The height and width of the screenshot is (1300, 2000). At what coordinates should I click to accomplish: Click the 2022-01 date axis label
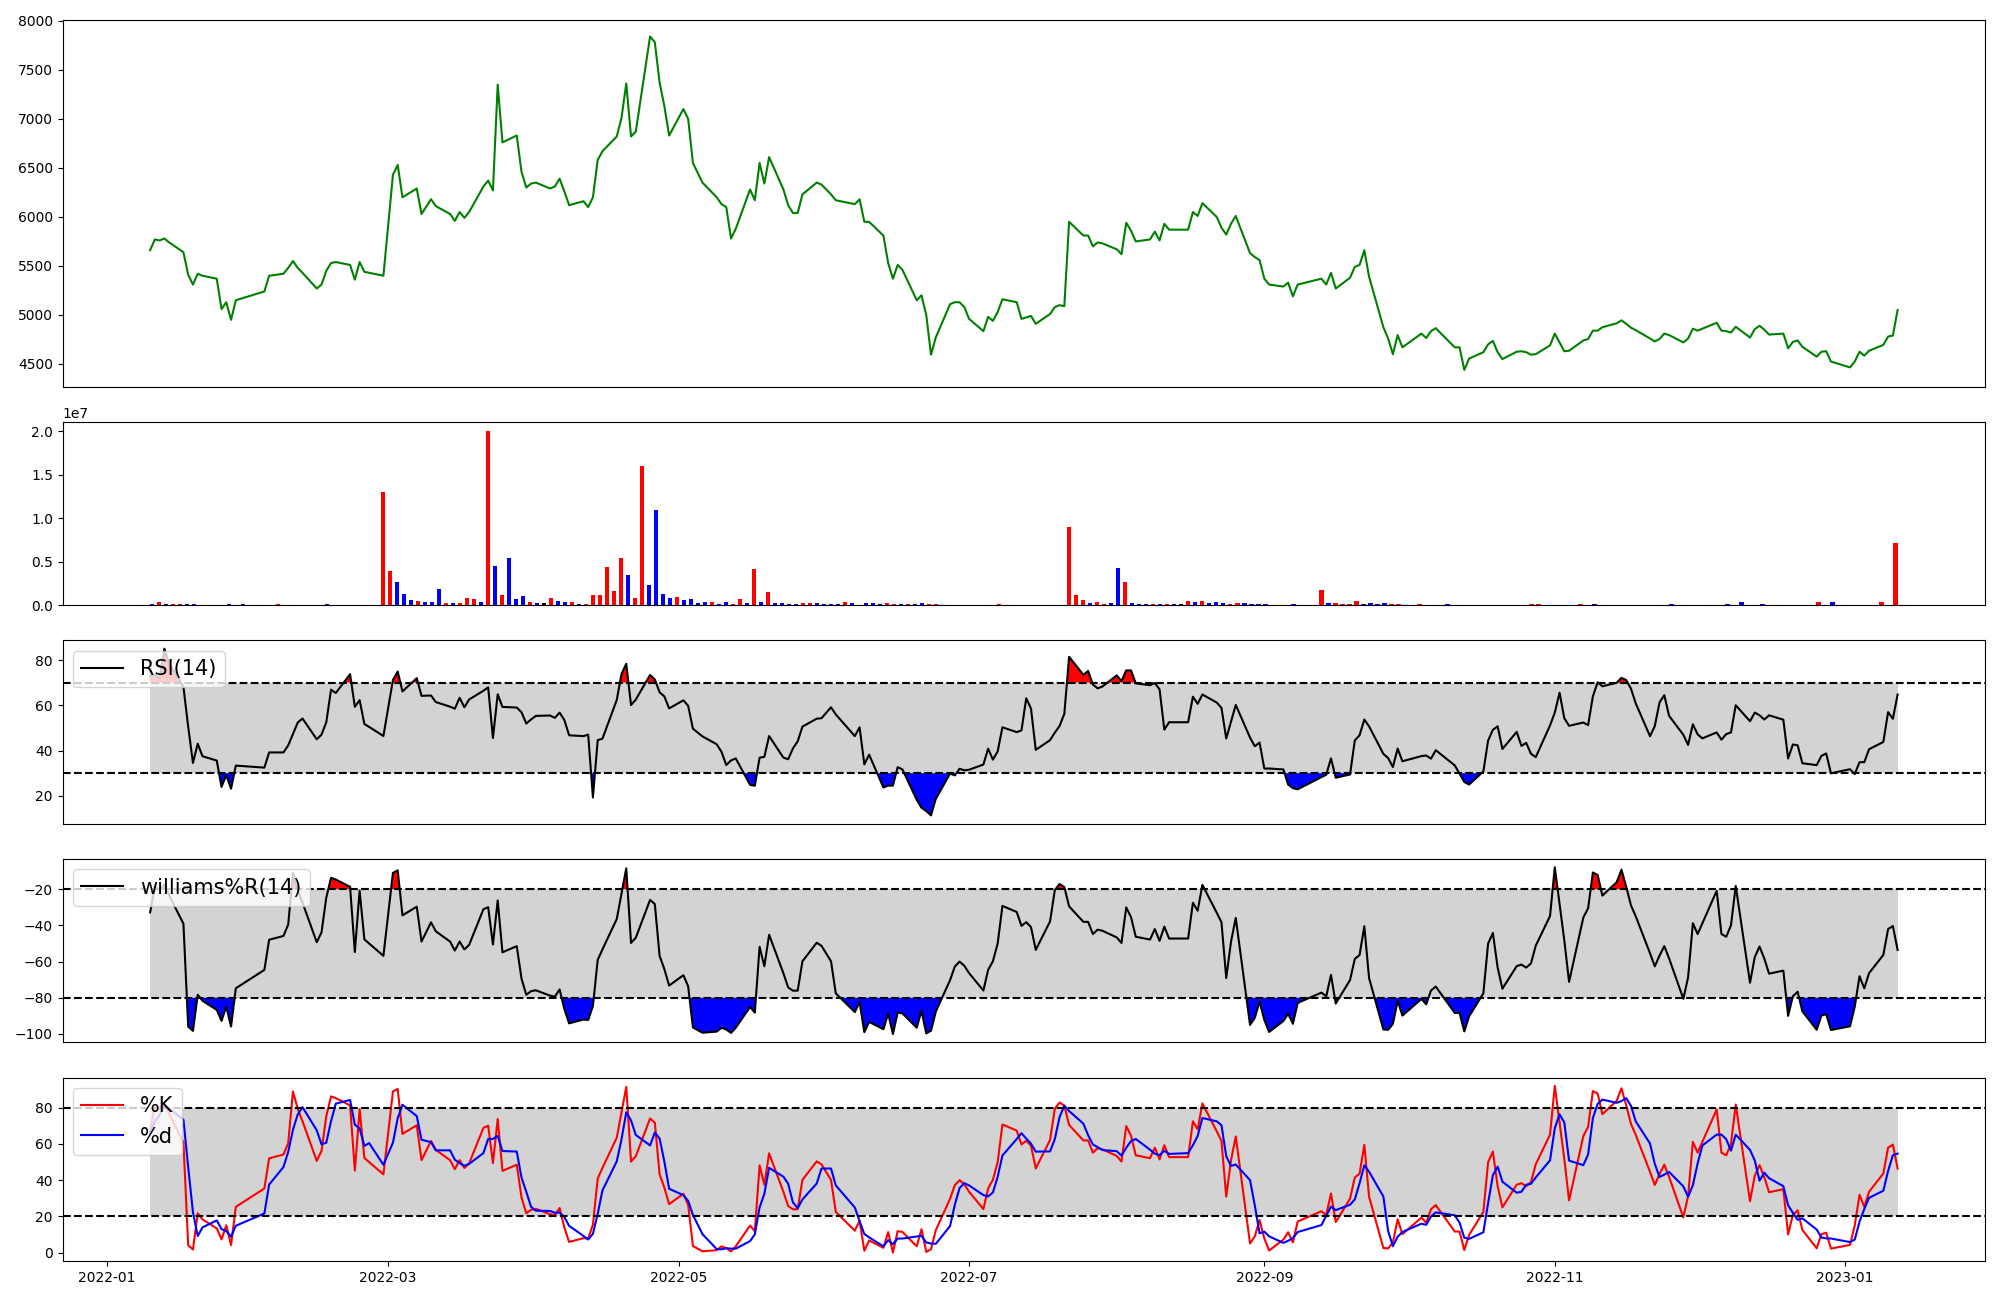[106, 1277]
